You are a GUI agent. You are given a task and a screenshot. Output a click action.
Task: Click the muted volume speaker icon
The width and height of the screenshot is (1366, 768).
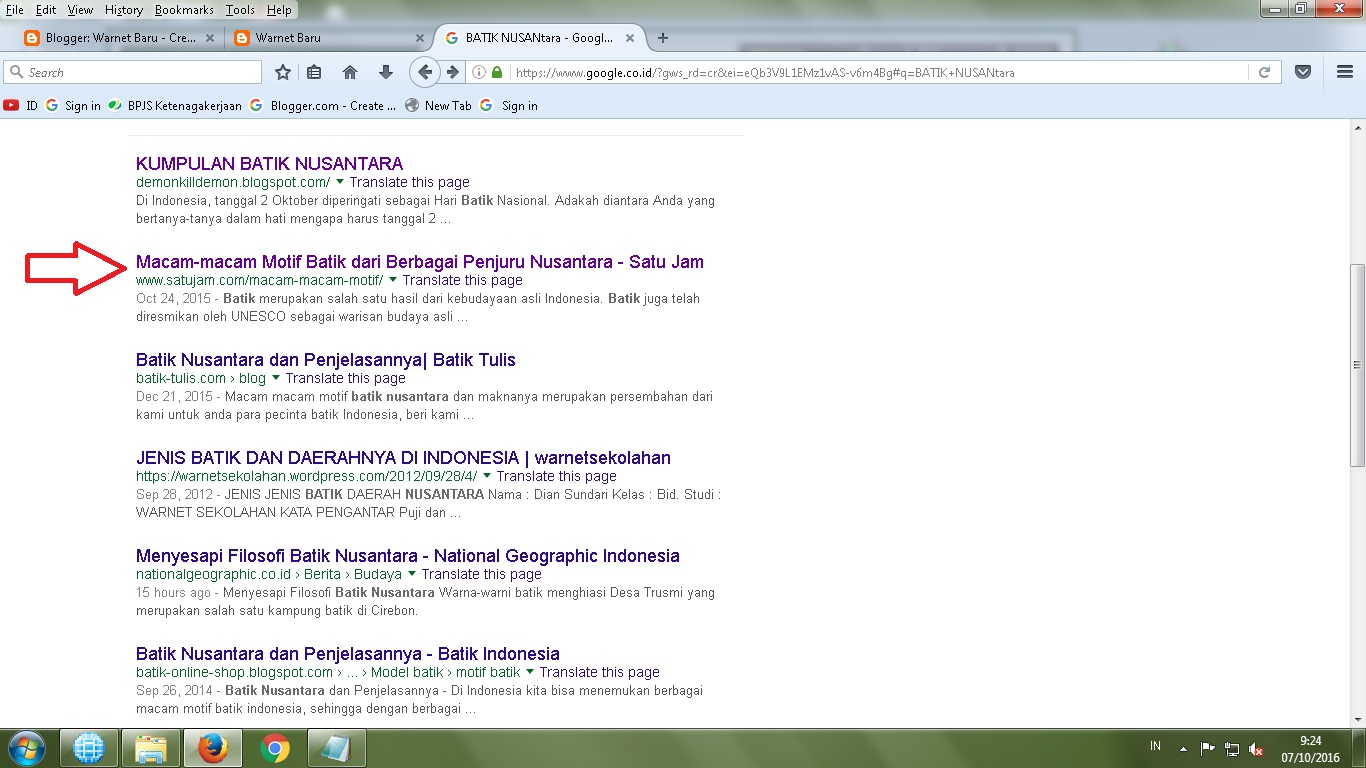point(1257,749)
